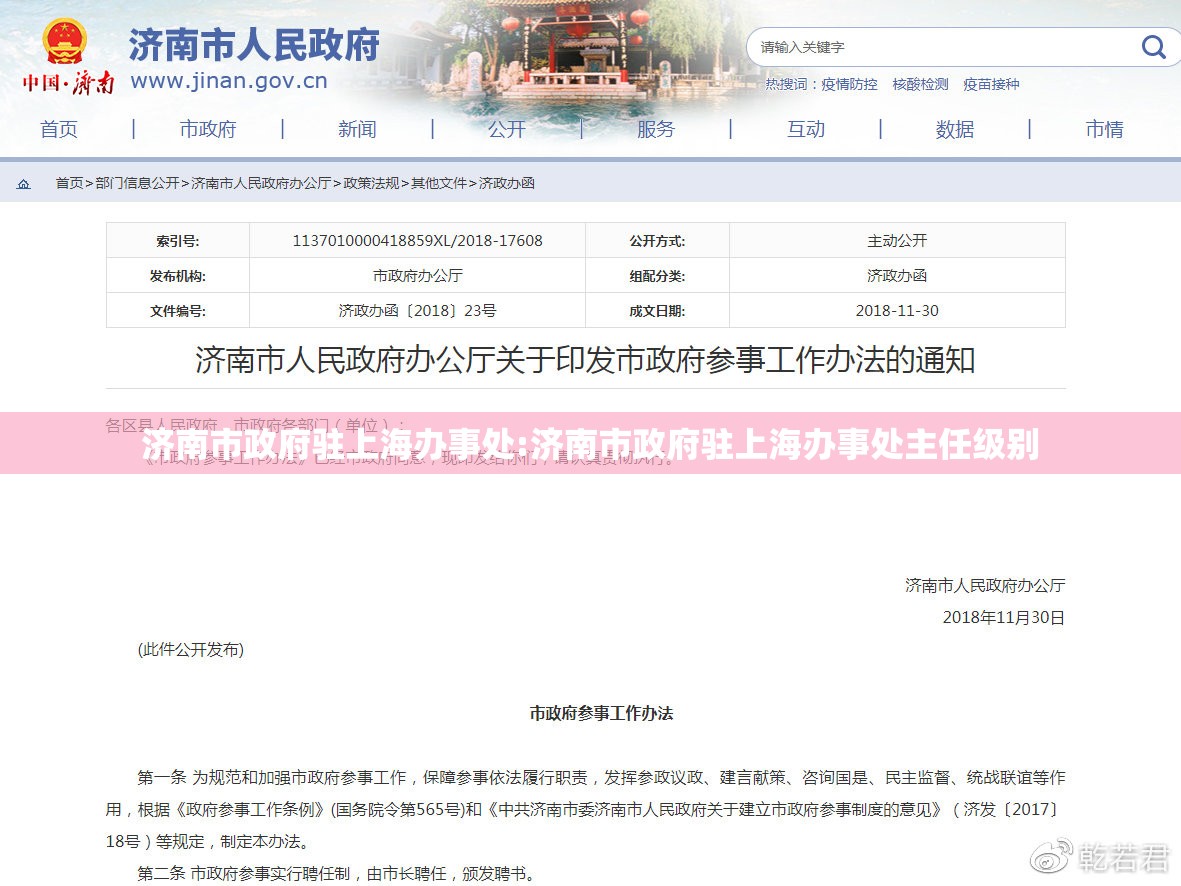Image resolution: width=1181 pixels, height=886 pixels.
Task: Click the 首页 breadcrumb link
Action: (69, 183)
